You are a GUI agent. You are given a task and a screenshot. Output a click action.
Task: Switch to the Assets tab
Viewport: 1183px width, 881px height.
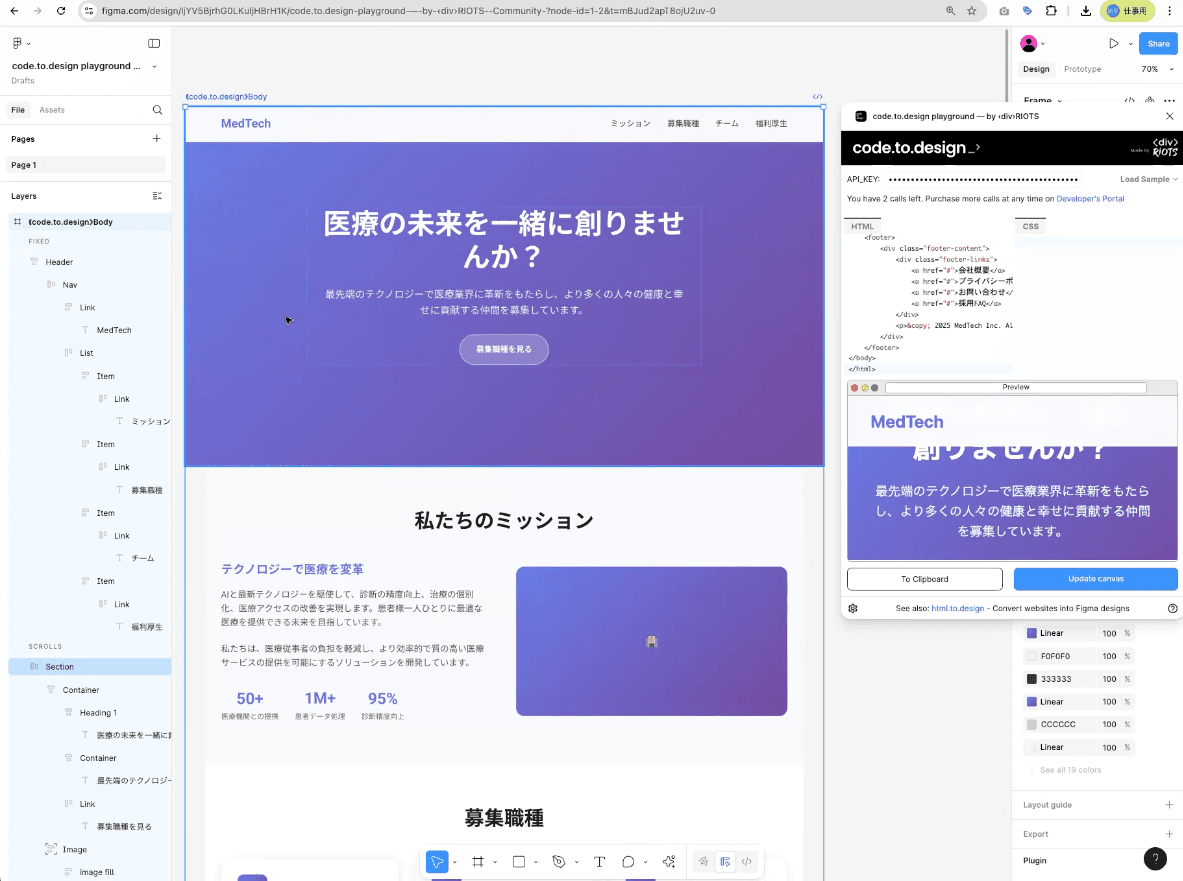(52, 110)
